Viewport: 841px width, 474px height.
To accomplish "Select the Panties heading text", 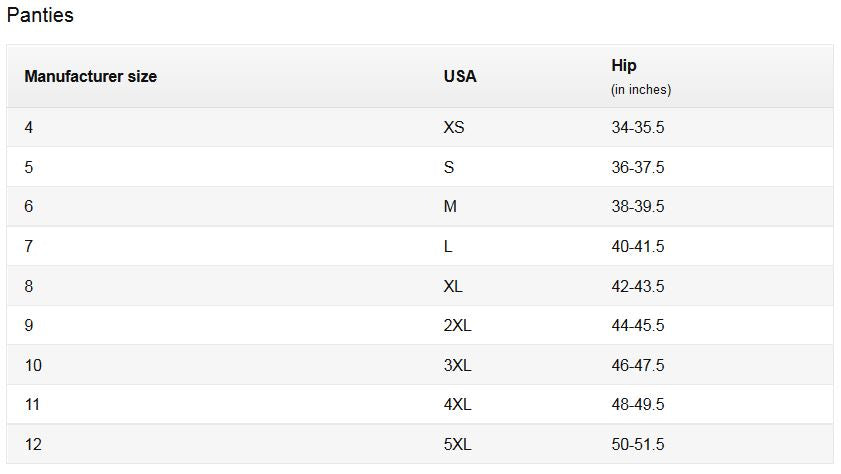I will point(40,15).
